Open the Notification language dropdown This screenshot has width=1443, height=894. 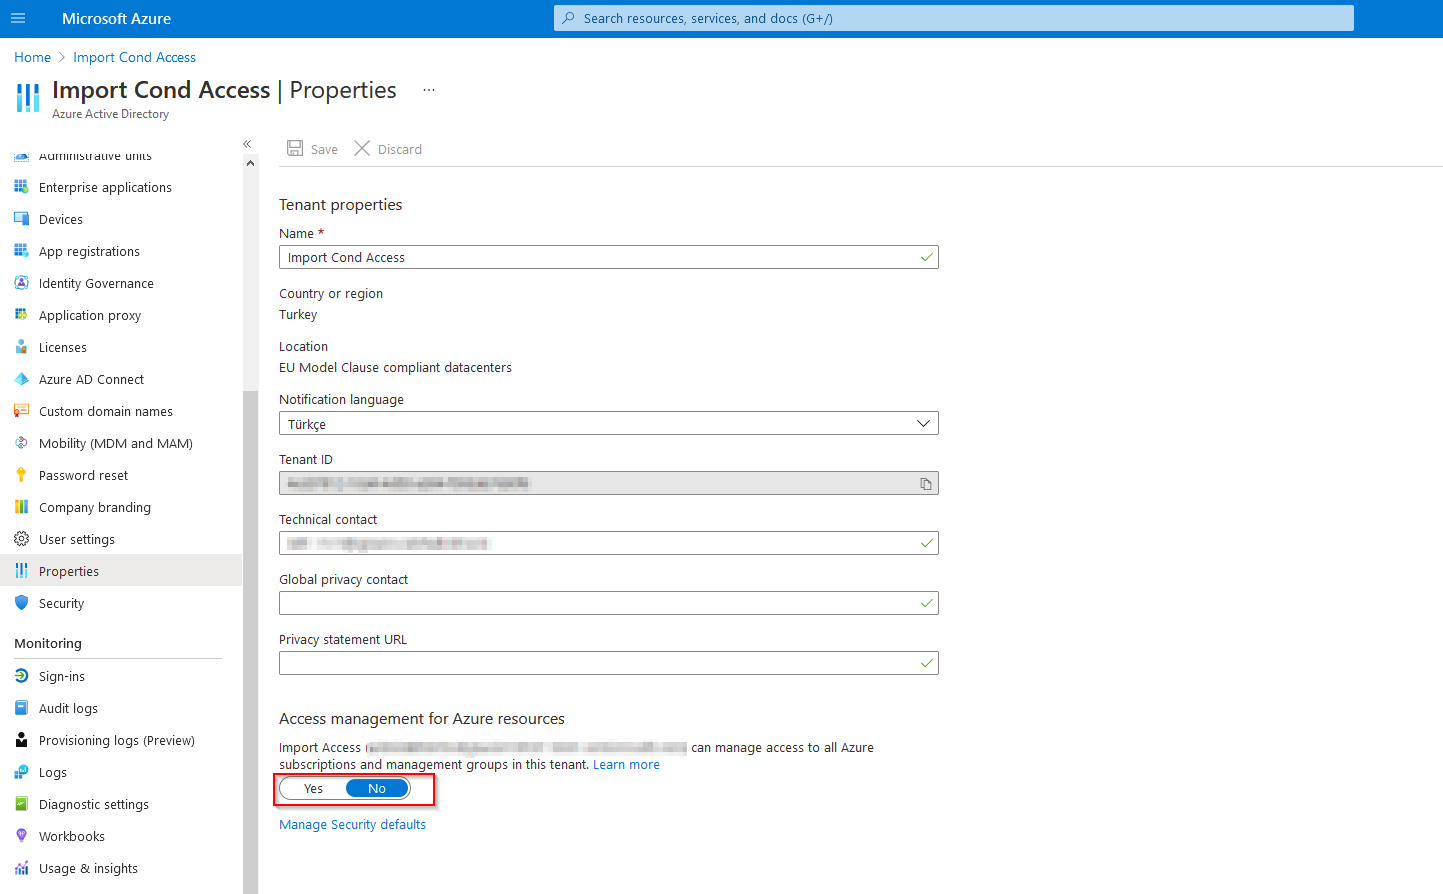(609, 423)
